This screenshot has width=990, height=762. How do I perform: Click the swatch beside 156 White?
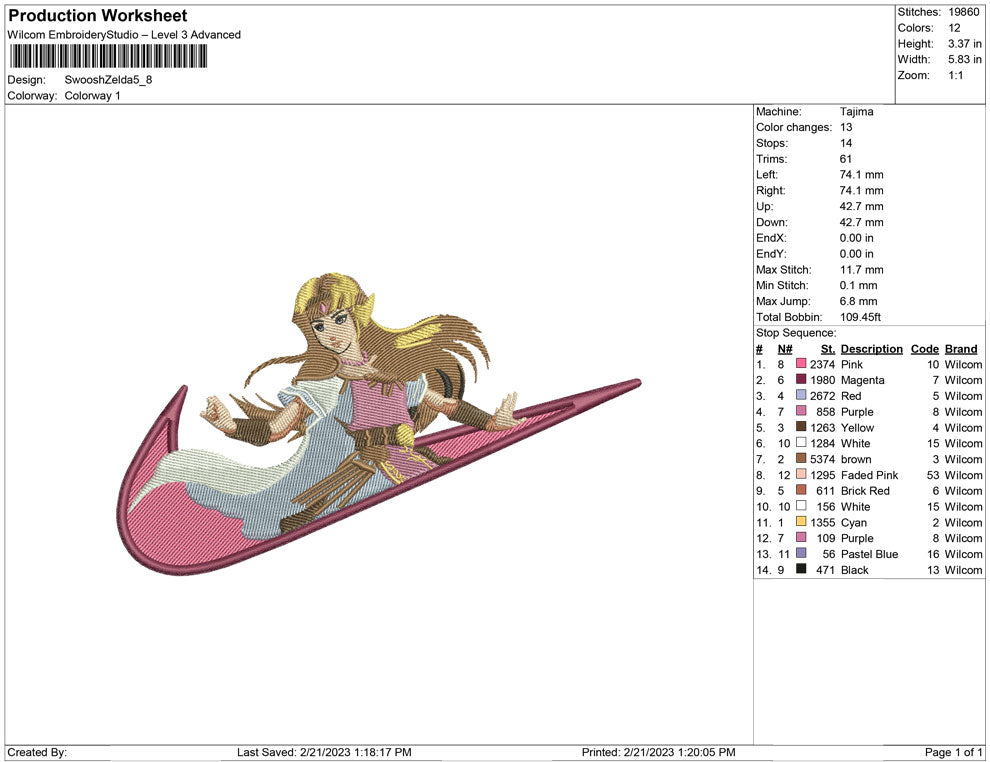[801, 506]
